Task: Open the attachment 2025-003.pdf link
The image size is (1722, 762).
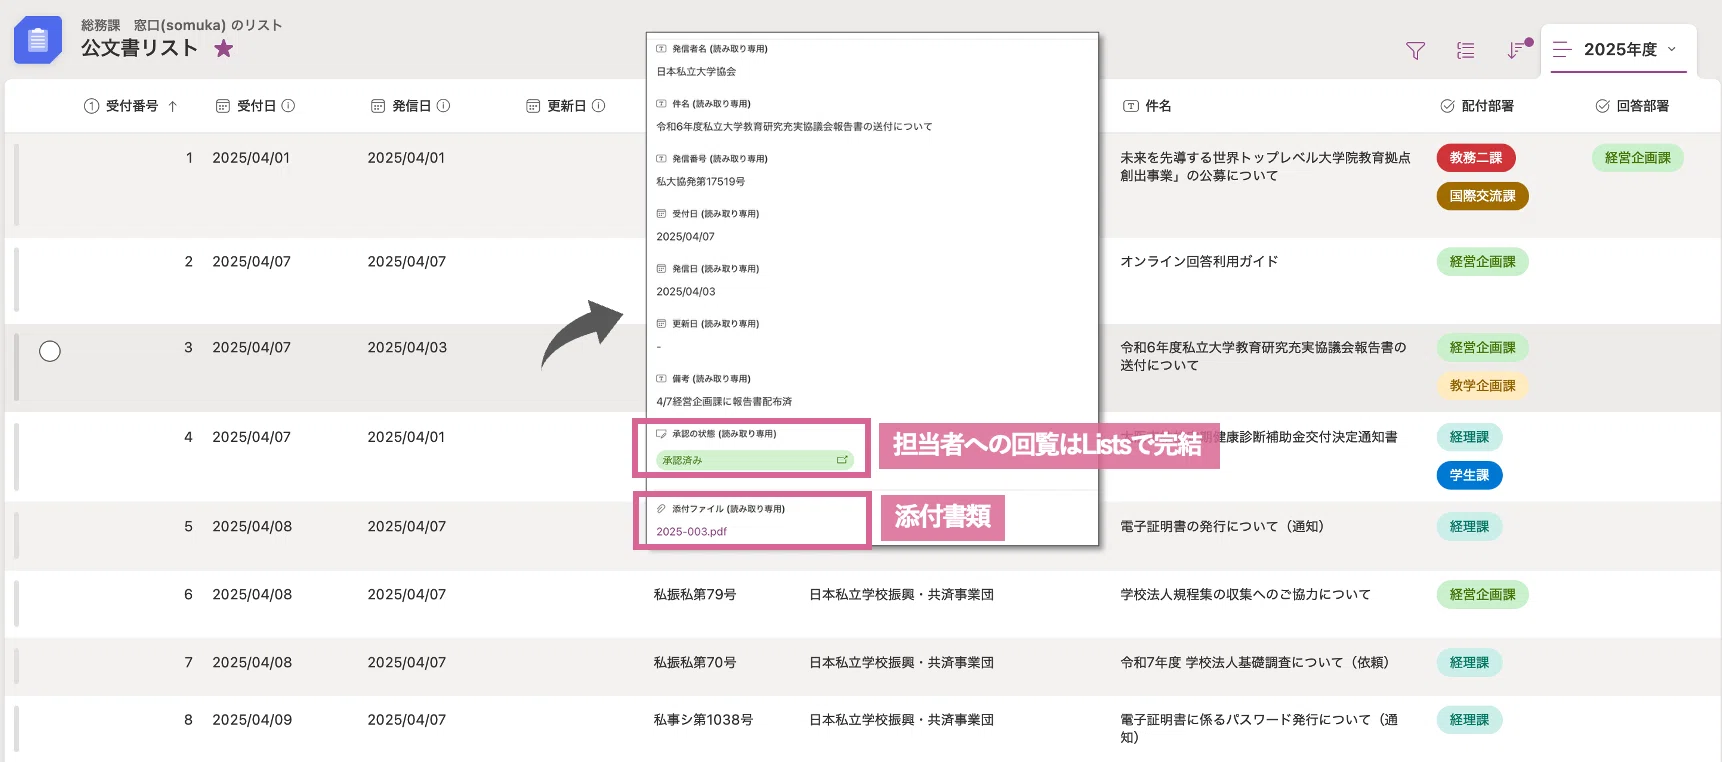Action: coord(691,532)
